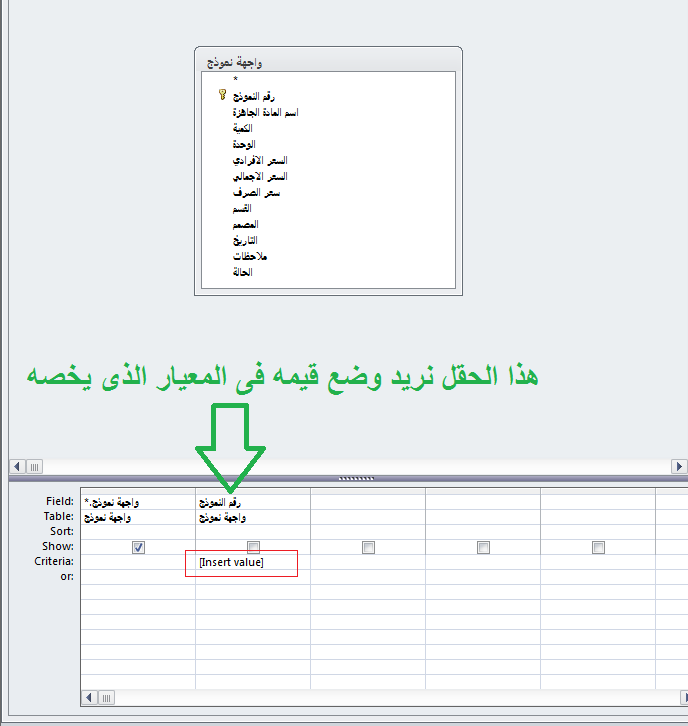This screenshot has width=688, height=726.
Task: Select the column selector above first grid column
Action: coord(138,491)
